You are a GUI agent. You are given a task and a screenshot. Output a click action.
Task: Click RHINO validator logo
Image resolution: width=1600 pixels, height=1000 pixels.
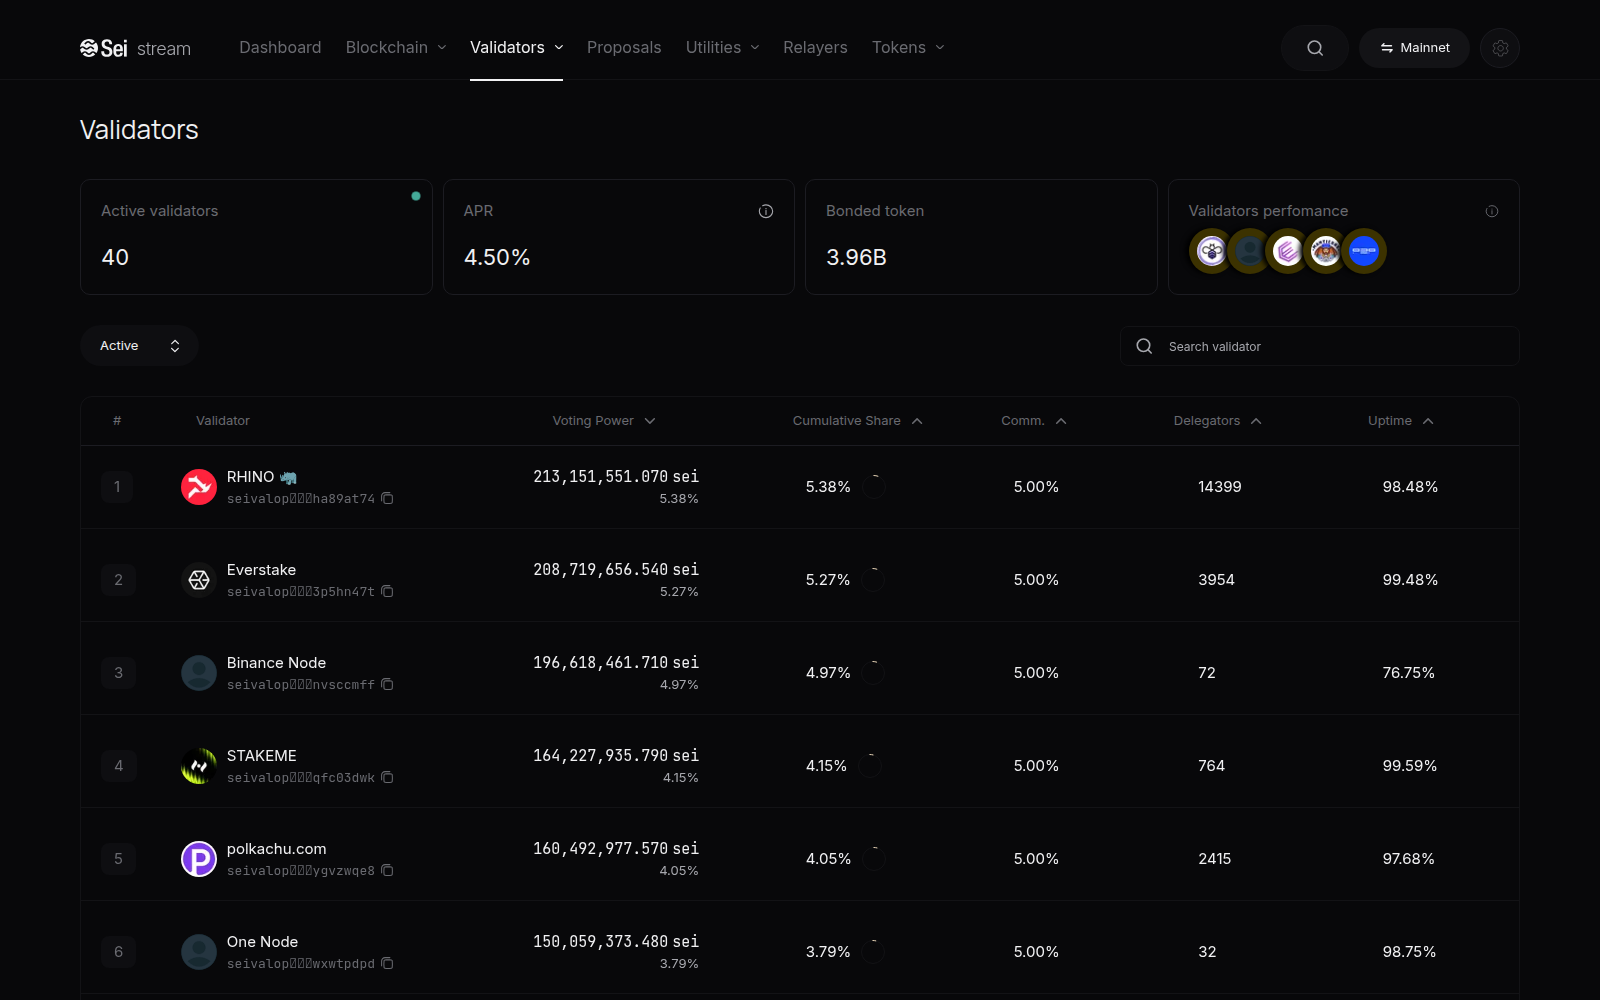coord(199,487)
